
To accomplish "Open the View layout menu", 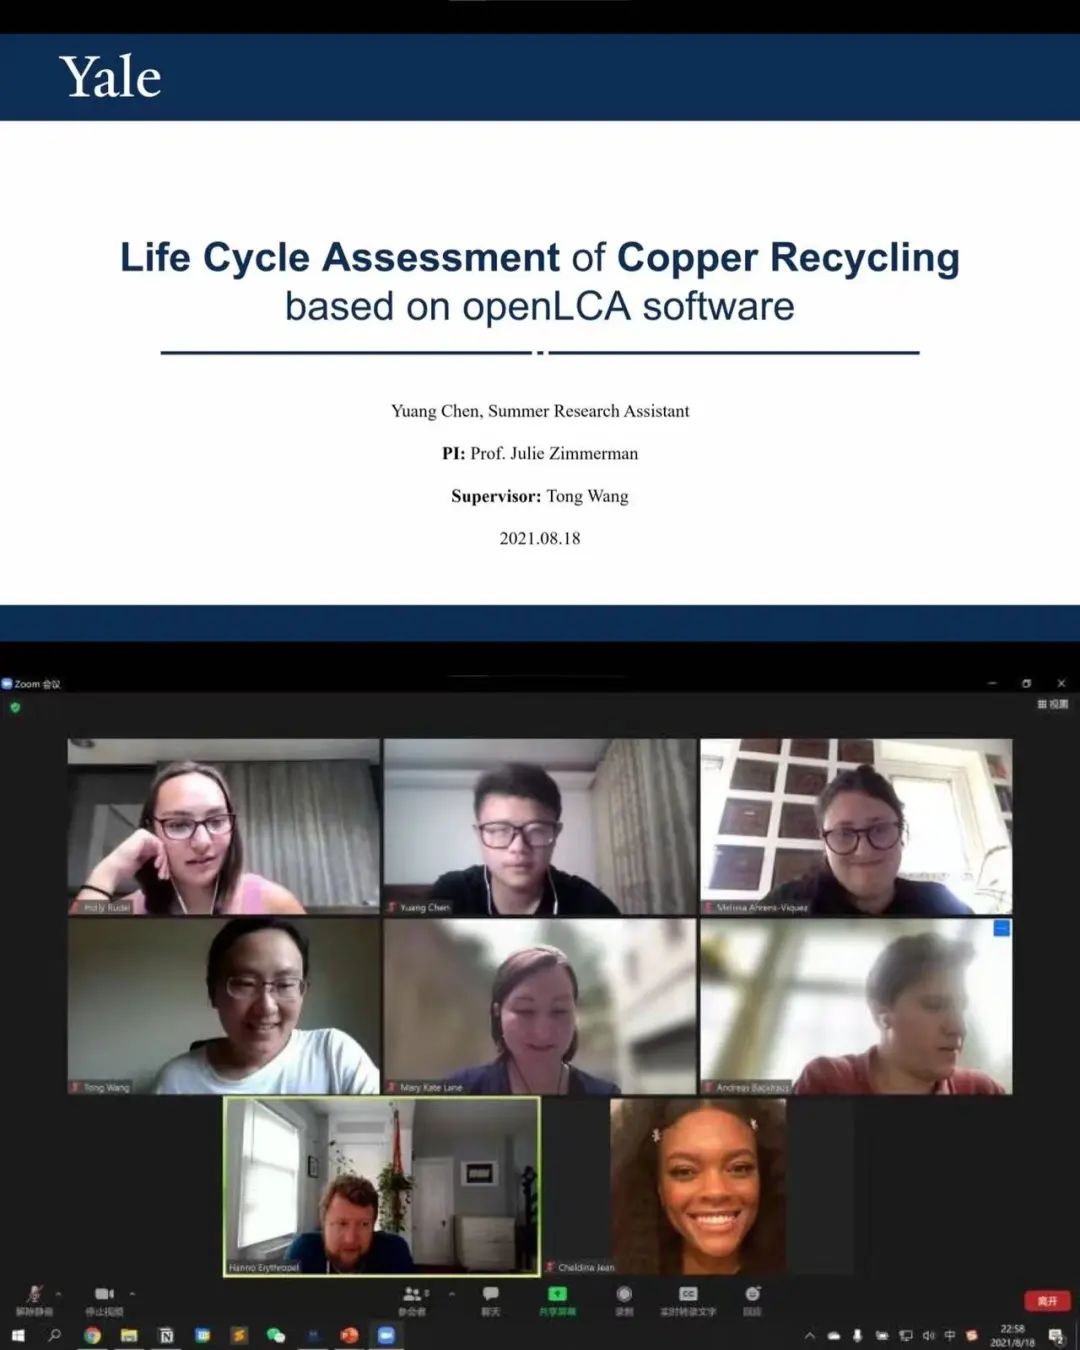I will [x=1053, y=704].
